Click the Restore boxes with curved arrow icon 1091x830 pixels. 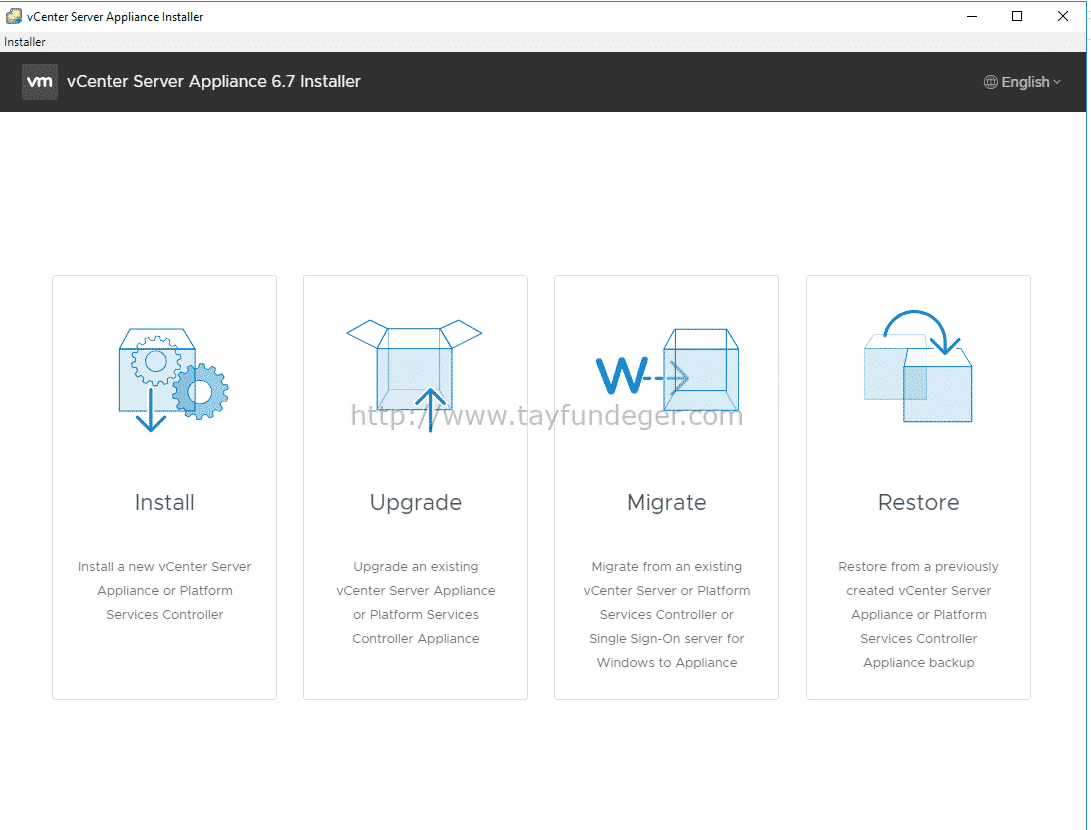coord(918,366)
